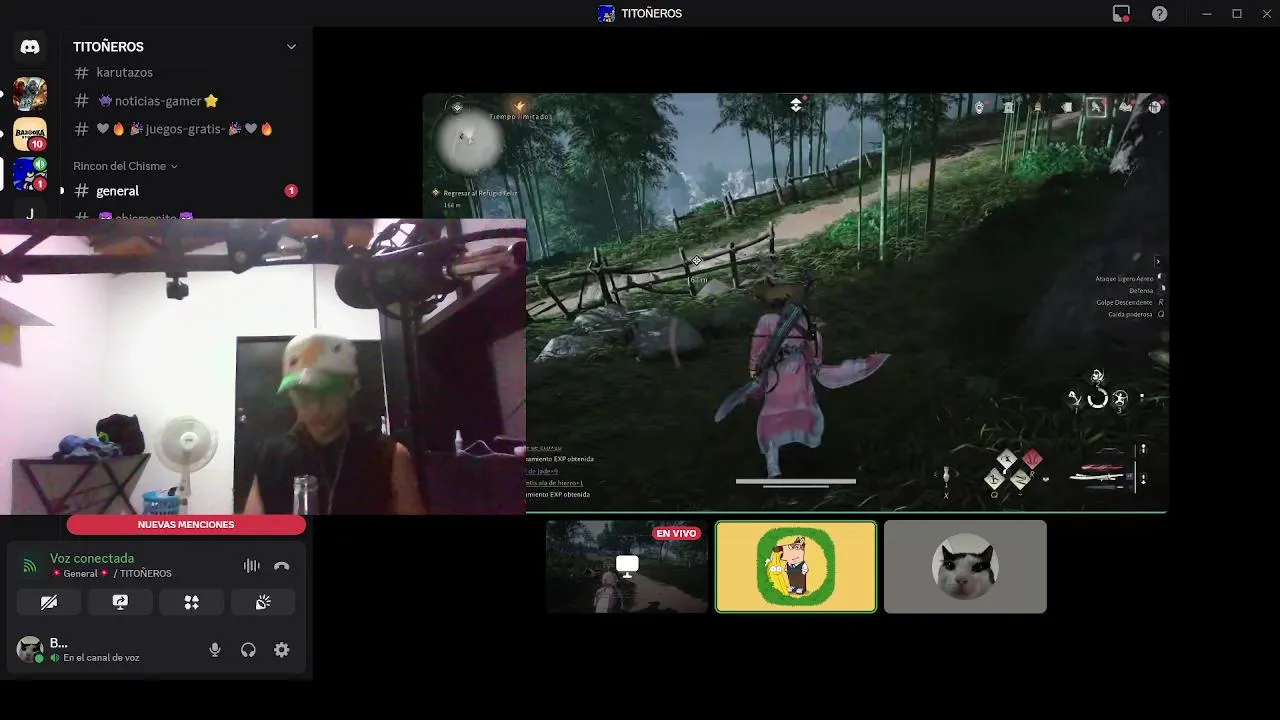The height and width of the screenshot is (720, 1280).
Task: Select the EN VIVO stream thumbnail
Action: tap(627, 566)
